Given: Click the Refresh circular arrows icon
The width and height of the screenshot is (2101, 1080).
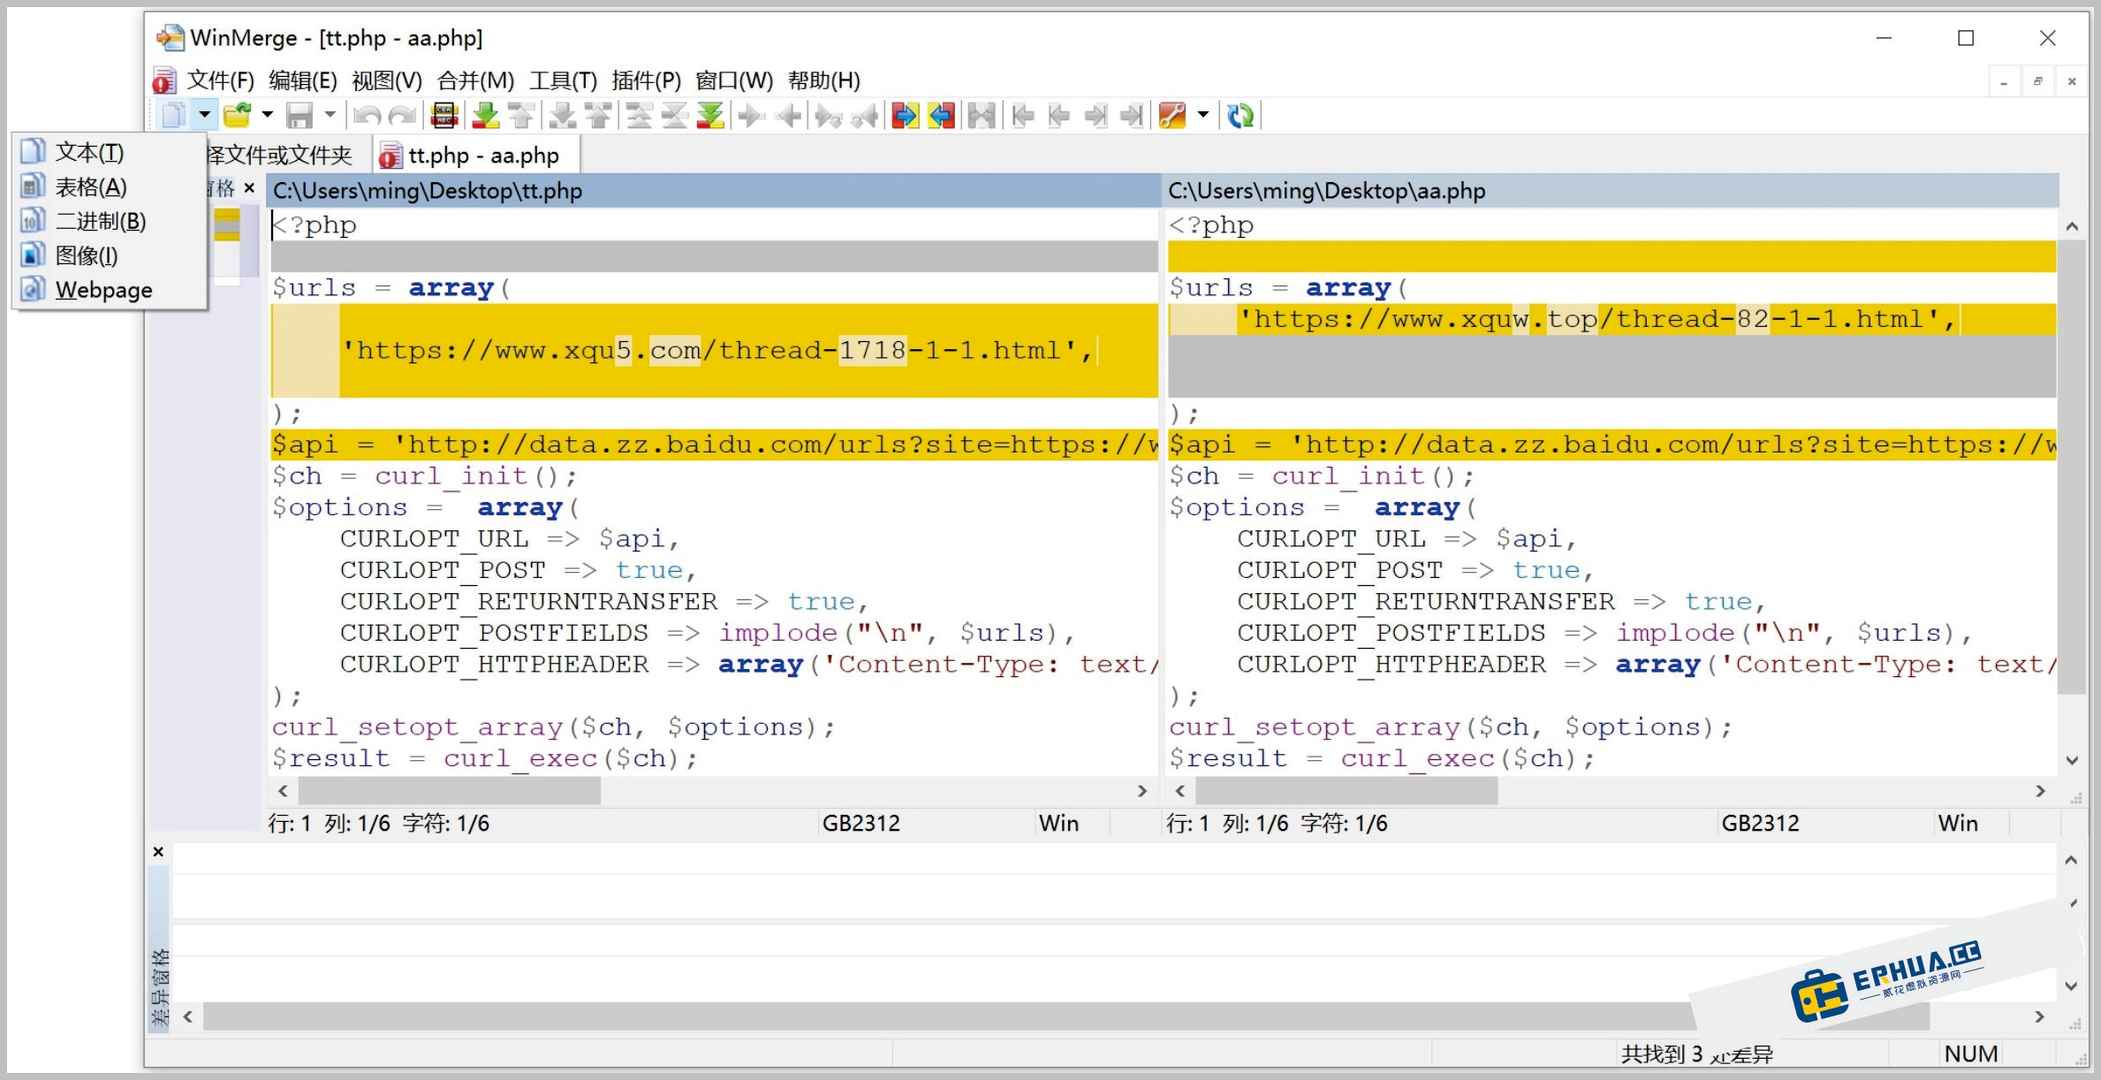Looking at the screenshot, I should (x=1241, y=116).
